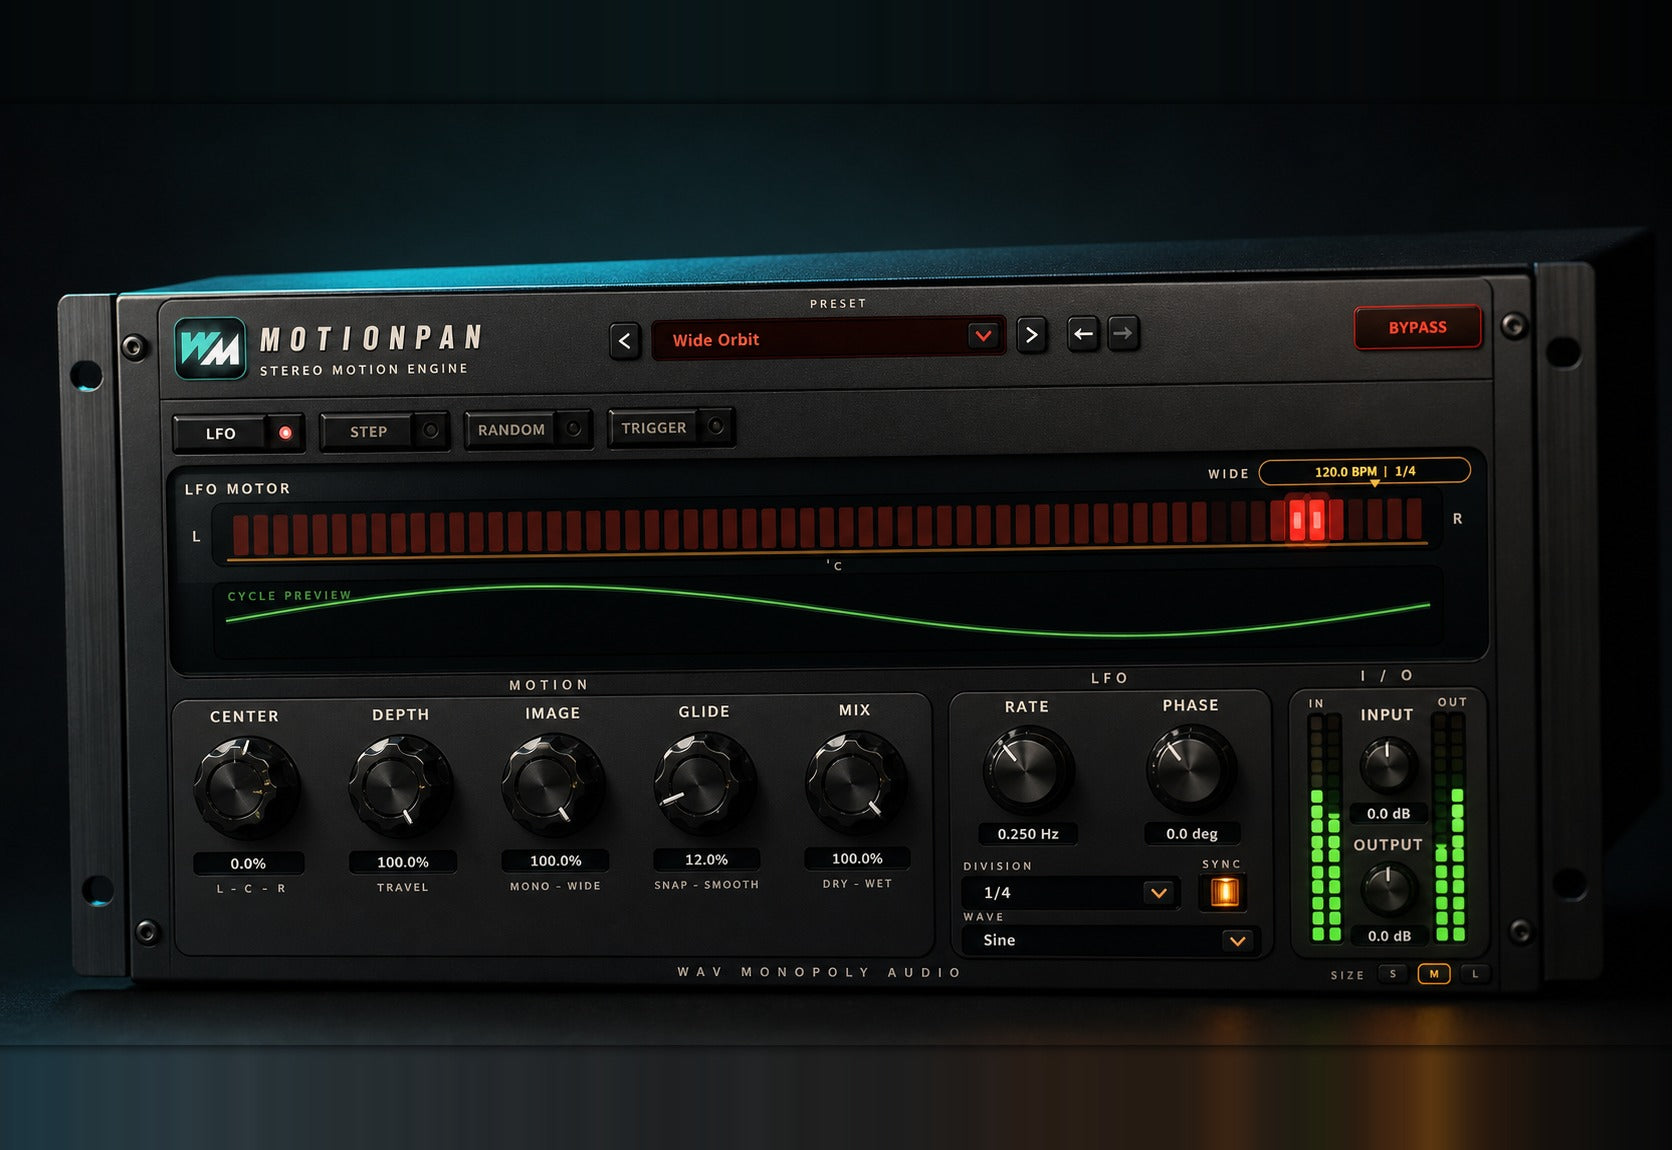1672x1150 pixels.
Task: Click the GLIDE knob
Action: tap(704, 780)
